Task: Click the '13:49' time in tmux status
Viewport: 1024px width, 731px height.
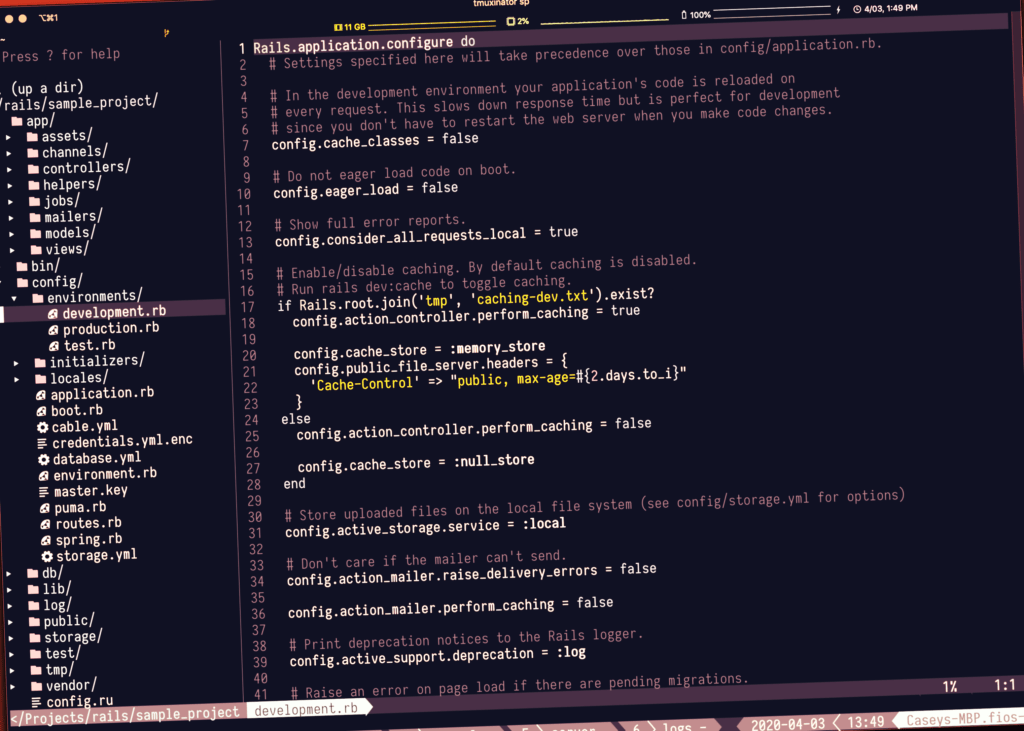Action: [865, 722]
